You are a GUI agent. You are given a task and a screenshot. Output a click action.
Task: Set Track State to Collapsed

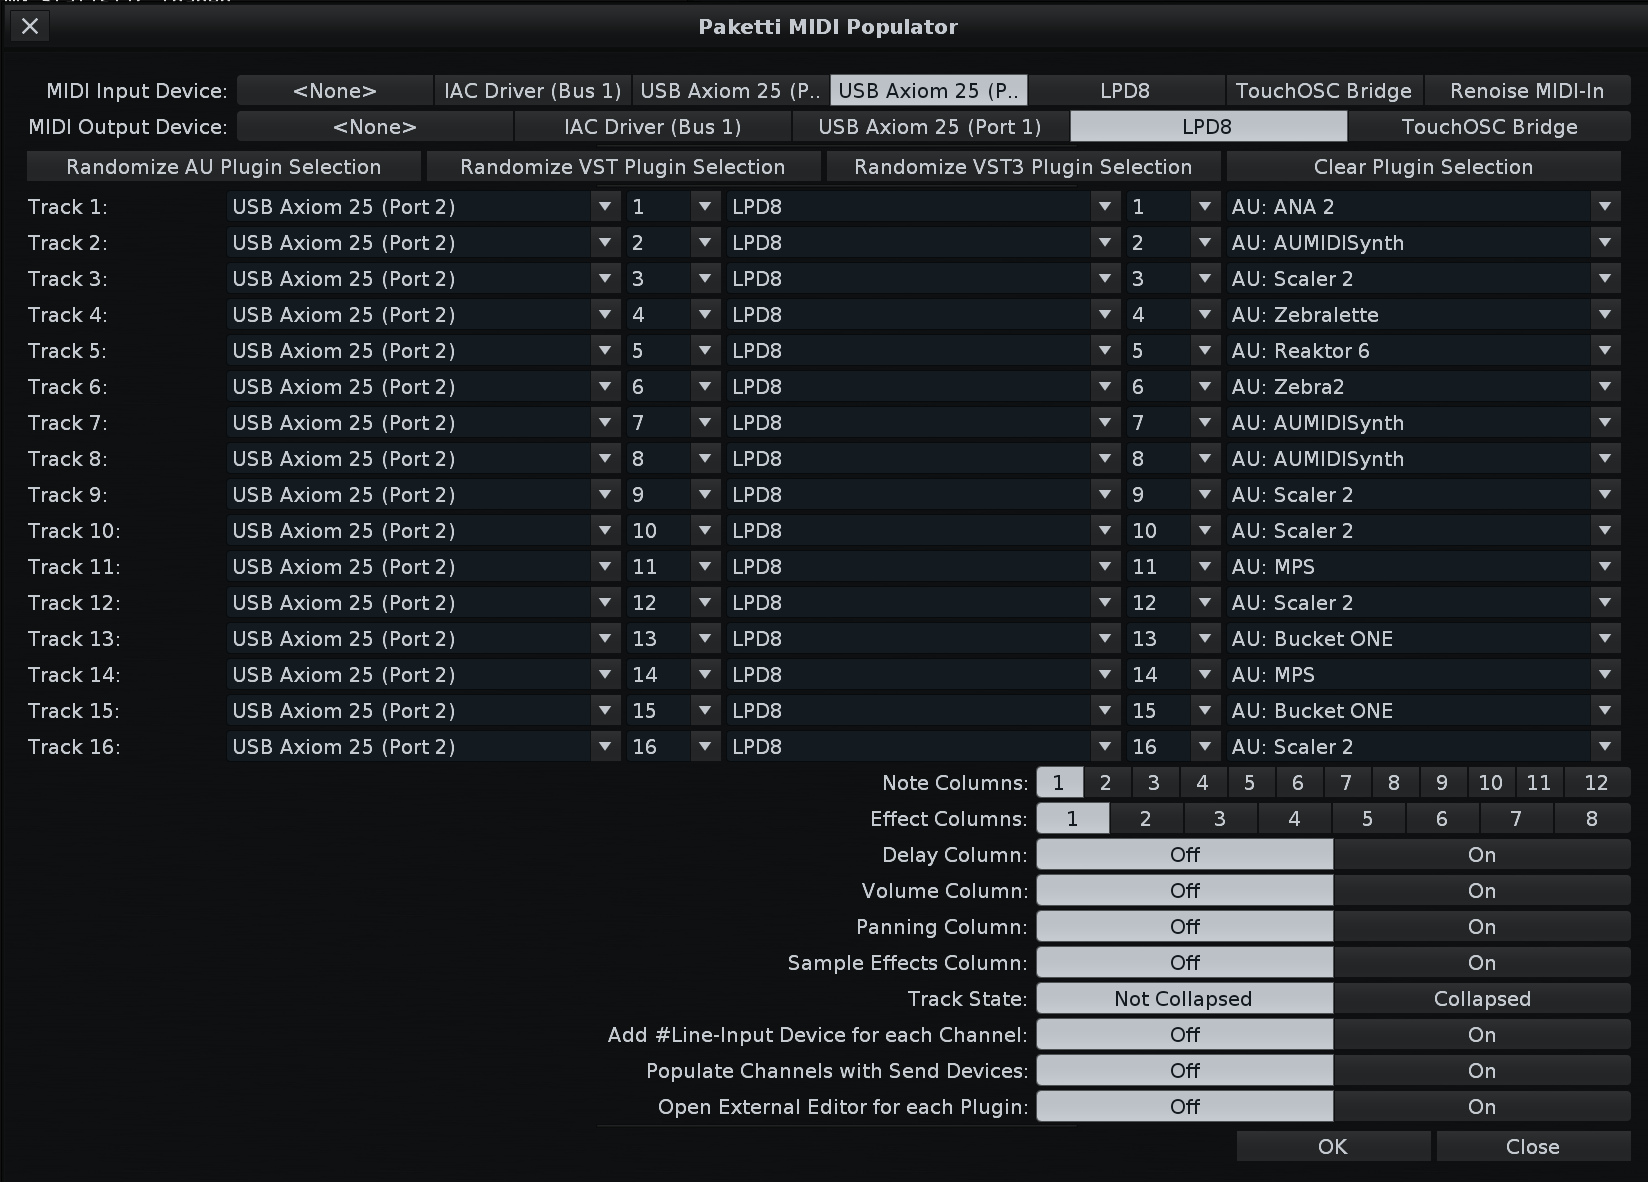tap(1481, 999)
